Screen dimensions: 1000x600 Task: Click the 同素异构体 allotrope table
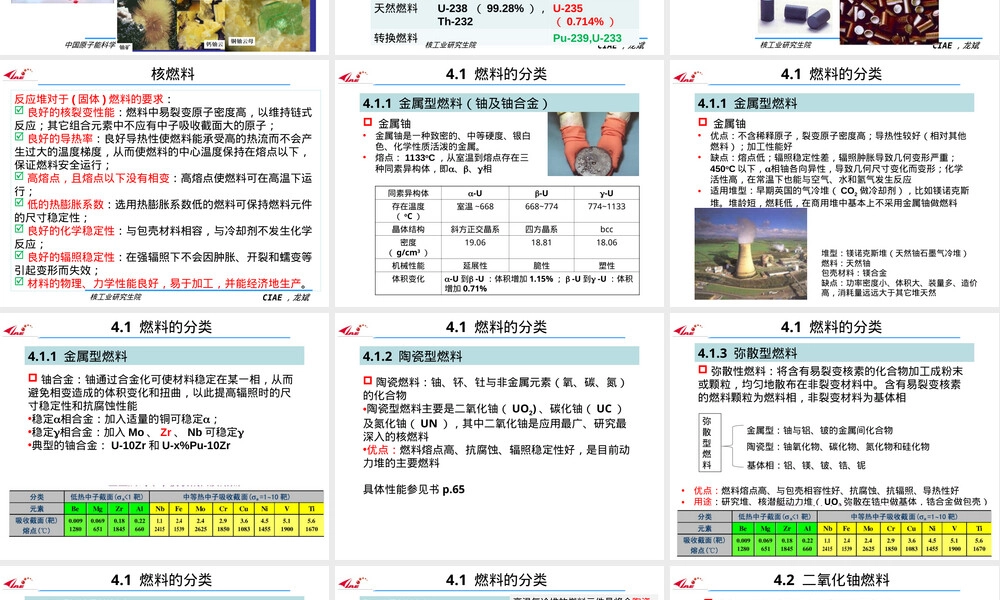(x=507, y=240)
